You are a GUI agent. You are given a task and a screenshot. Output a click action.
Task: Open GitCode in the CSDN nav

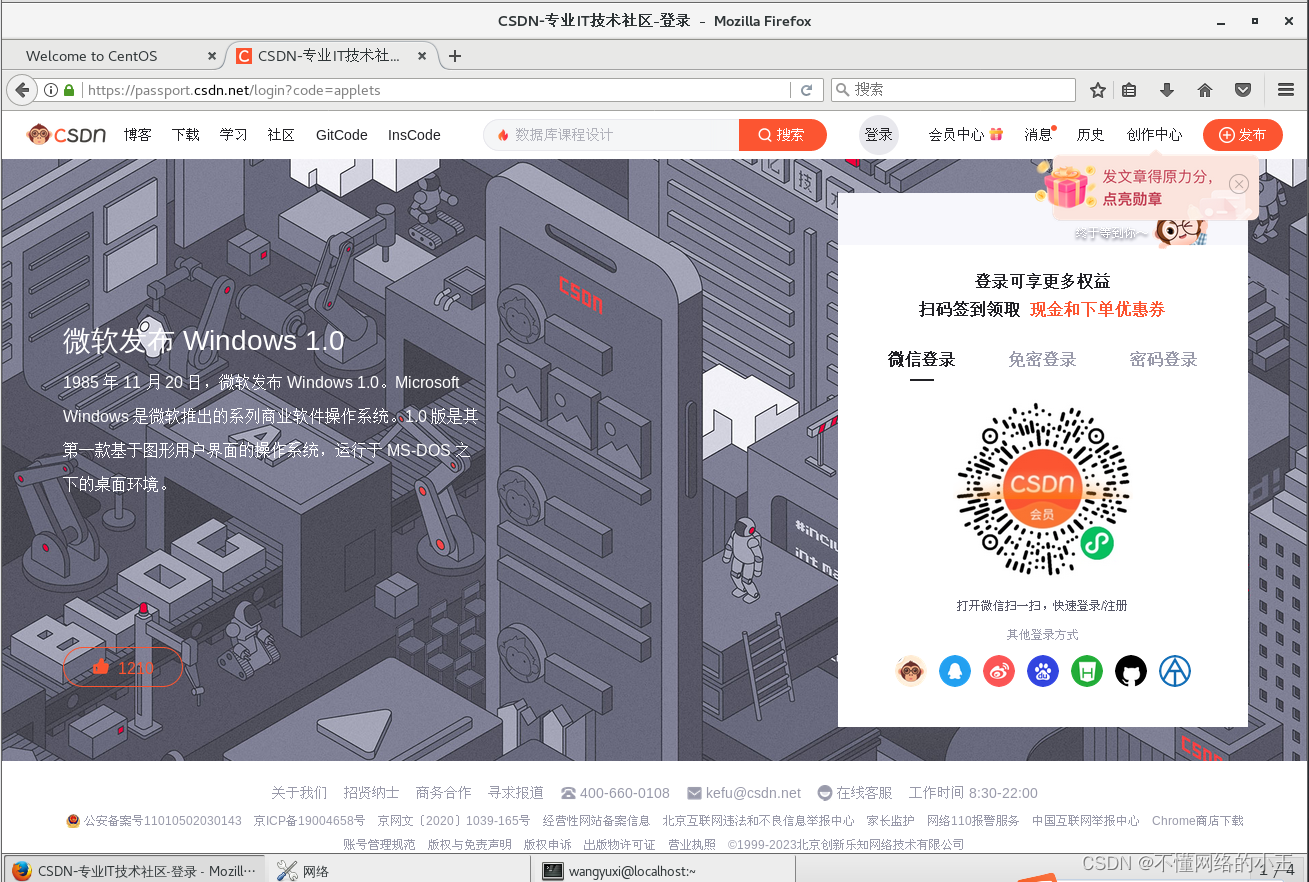click(342, 135)
